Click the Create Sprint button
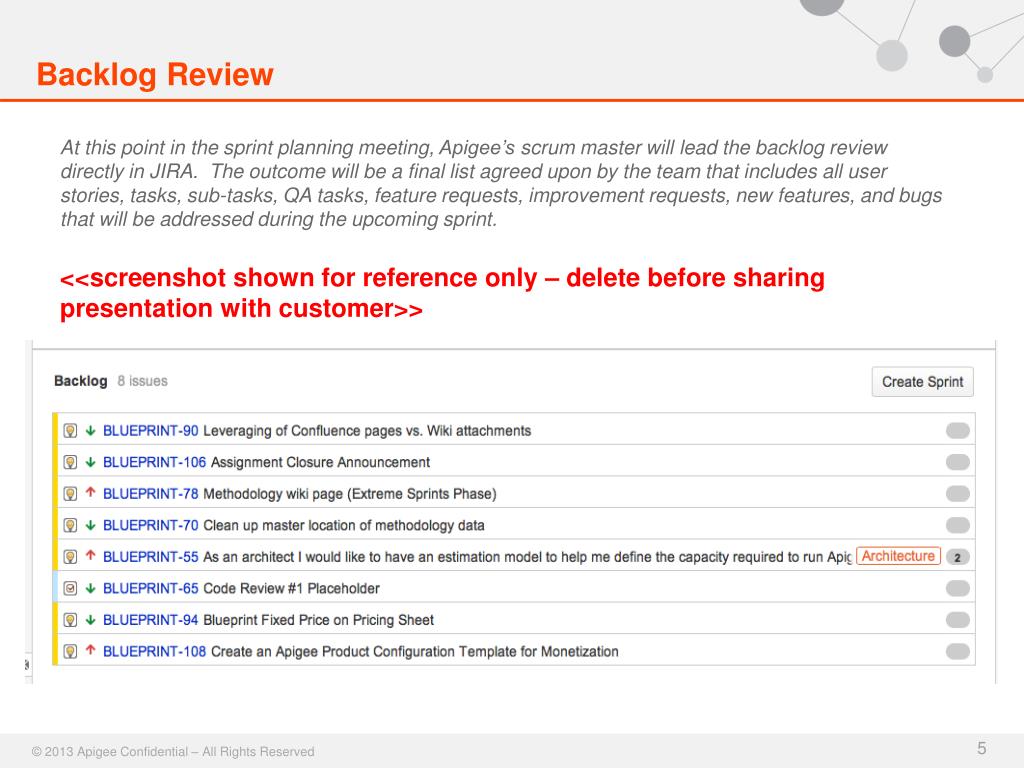This screenshot has height=768, width=1024. click(922, 382)
